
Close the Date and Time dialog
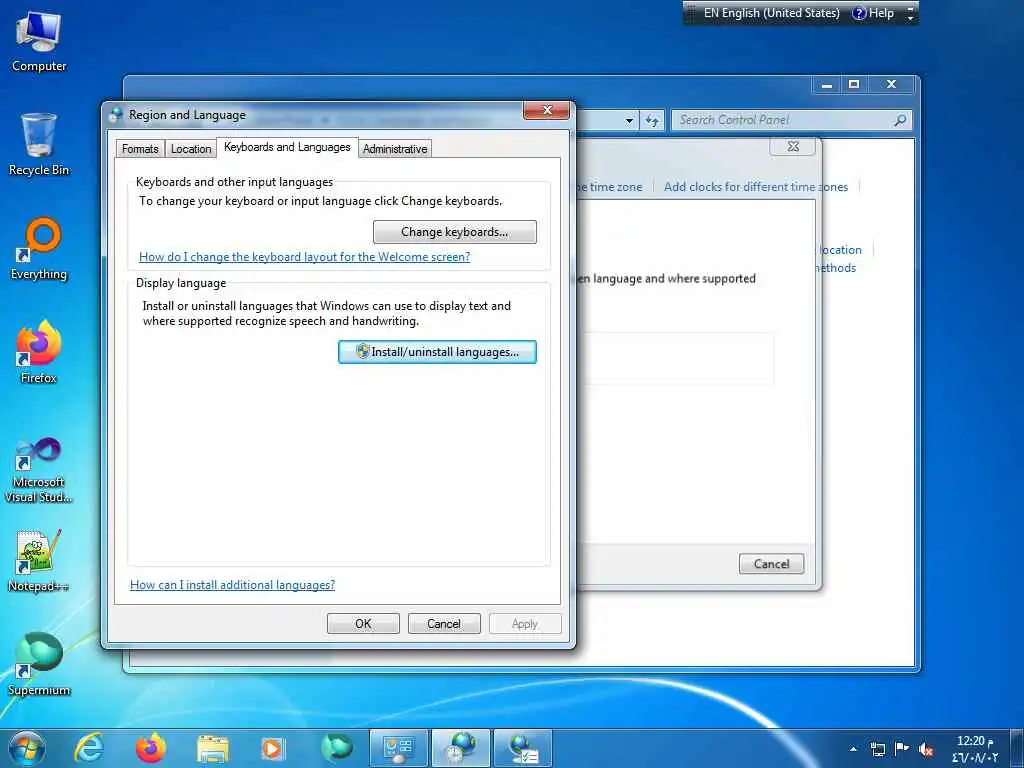(x=793, y=146)
